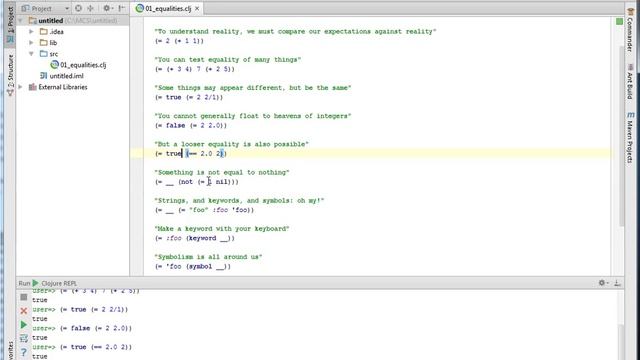Click line (= __ (= "foo" :foo 'foo))
The width and height of the screenshot is (640, 360).
(x=204, y=210)
